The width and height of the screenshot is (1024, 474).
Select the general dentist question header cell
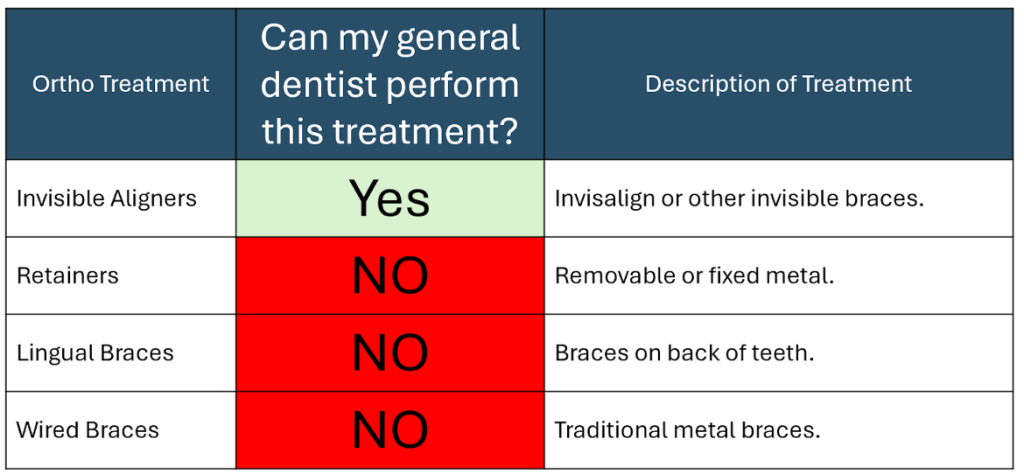(390, 84)
